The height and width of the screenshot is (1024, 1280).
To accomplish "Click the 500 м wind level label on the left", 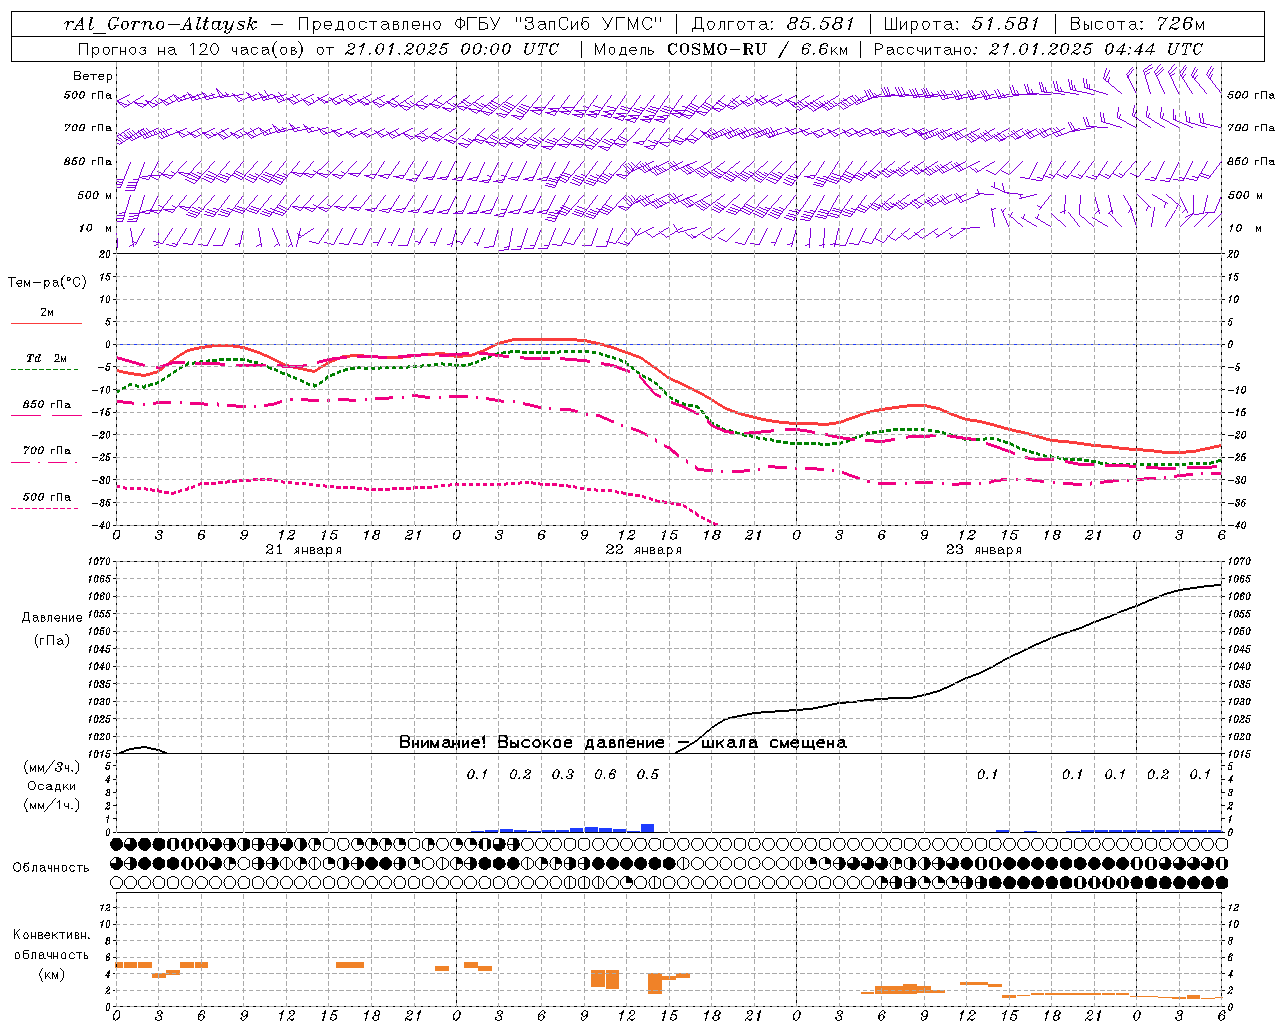I will [95, 195].
